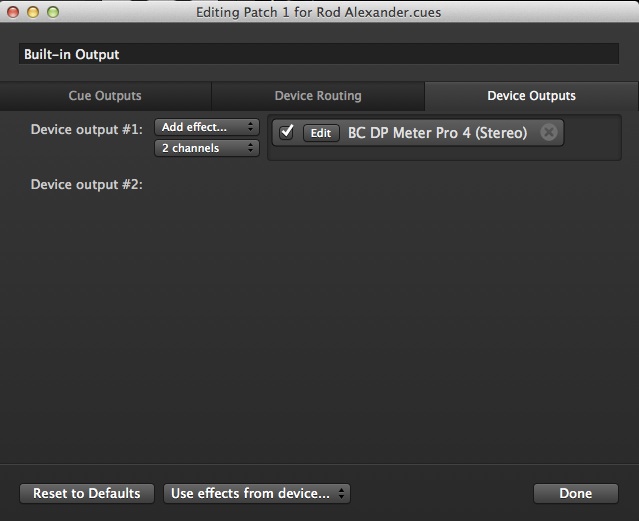Click the Device output #2 label

coord(87,184)
